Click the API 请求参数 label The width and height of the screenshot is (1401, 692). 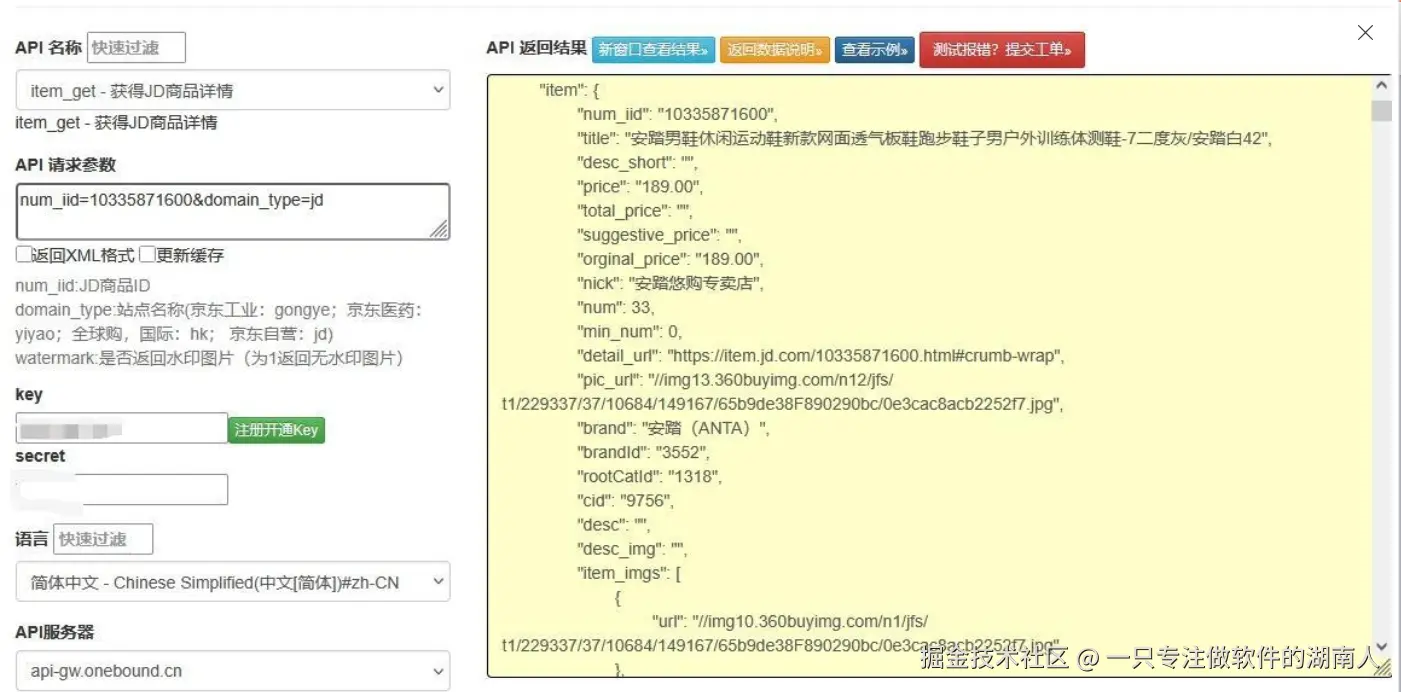(66, 165)
